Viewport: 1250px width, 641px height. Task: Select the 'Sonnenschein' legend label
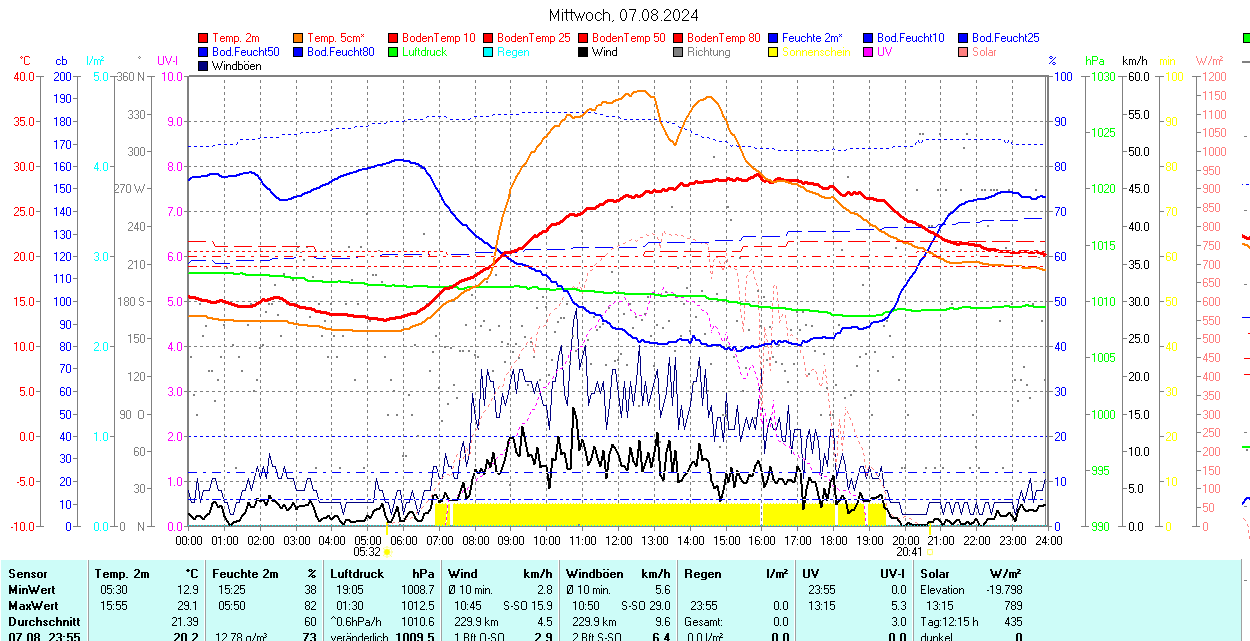[817, 52]
